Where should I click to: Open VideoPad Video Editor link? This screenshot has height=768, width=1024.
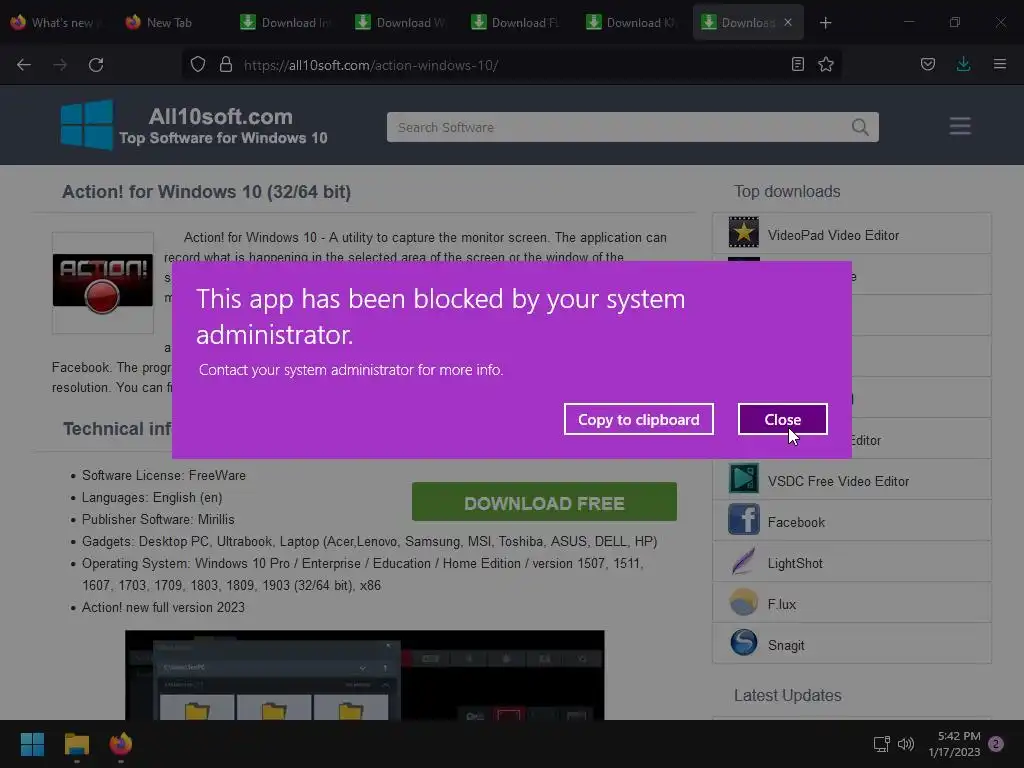[x=833, y=235]
